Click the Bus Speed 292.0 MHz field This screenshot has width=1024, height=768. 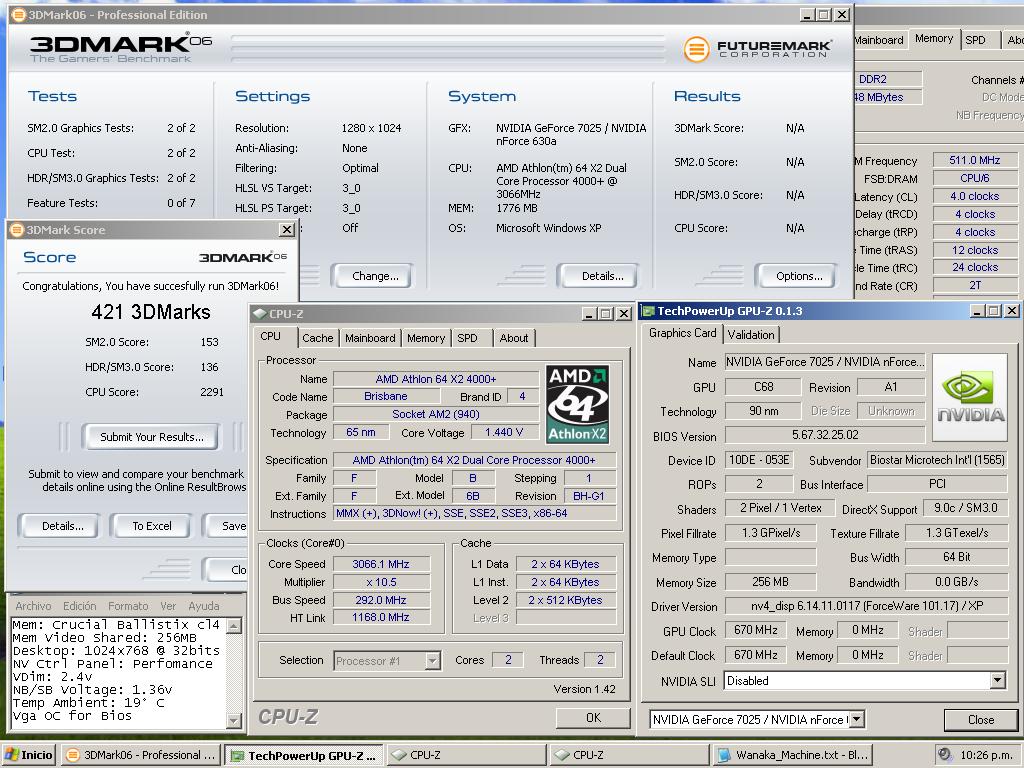tap(381, 600)
